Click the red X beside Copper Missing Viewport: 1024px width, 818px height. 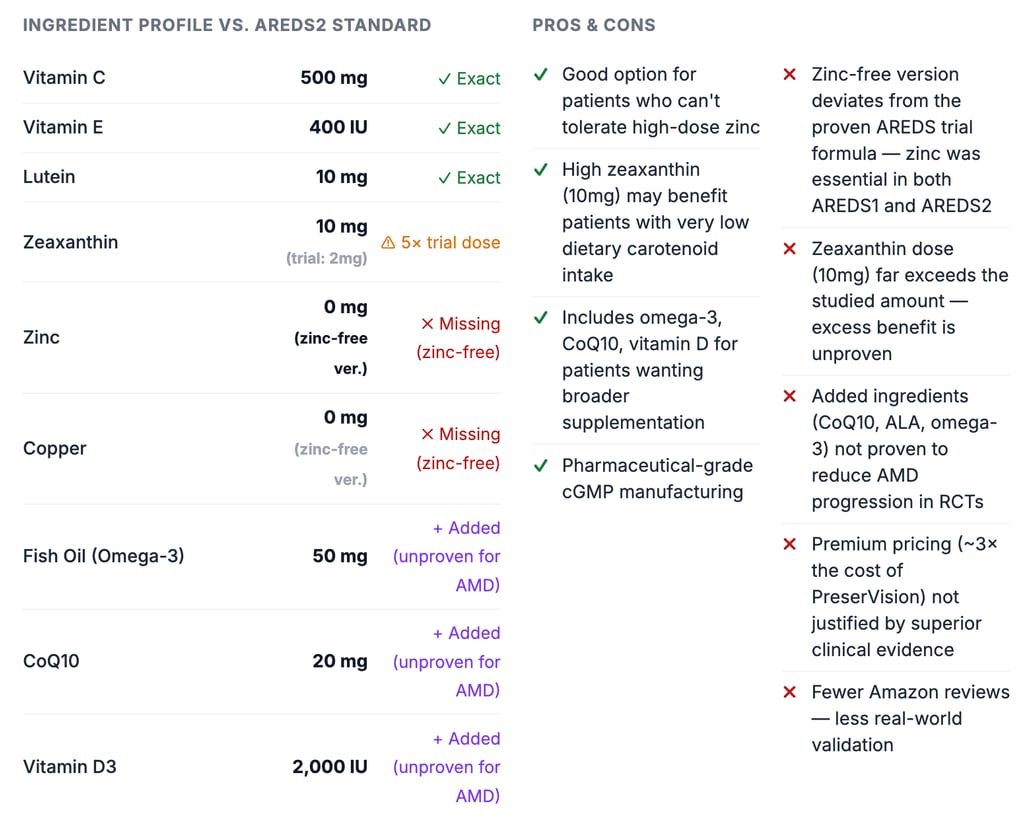coord(427,434)
